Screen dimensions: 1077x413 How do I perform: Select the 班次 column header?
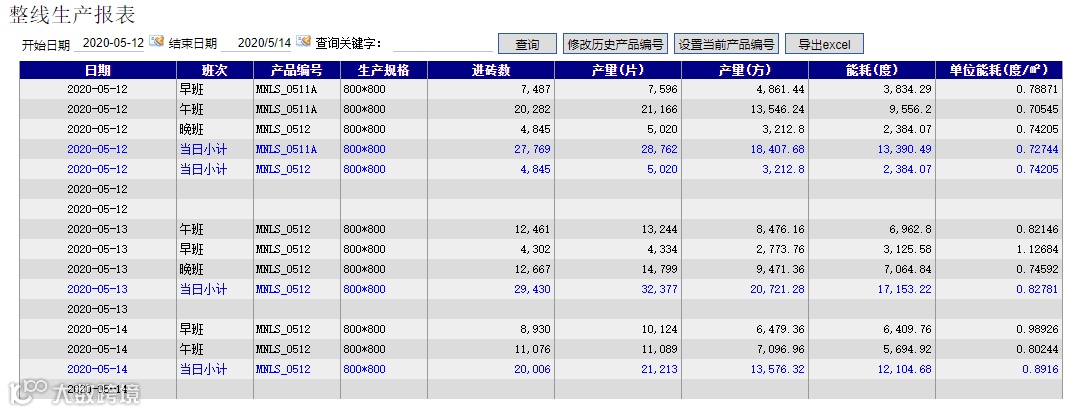coord(214,70)
